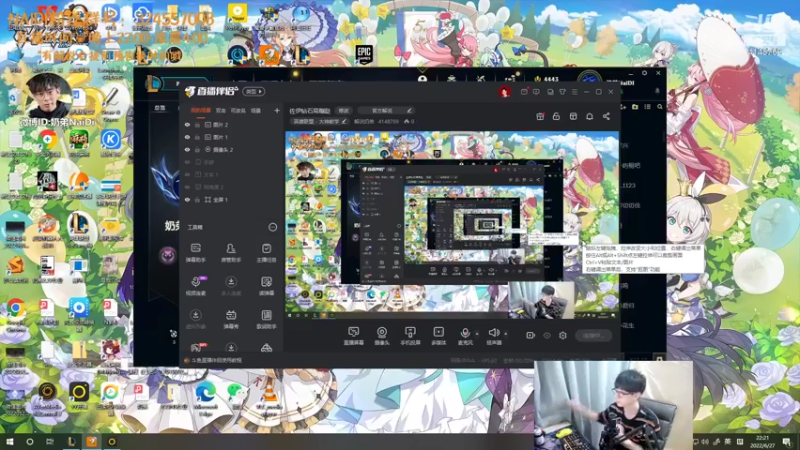The image size is (800, 450).
Task: Open the 歌词助手 tool in the toolbox
Action: tap(266, 319)
